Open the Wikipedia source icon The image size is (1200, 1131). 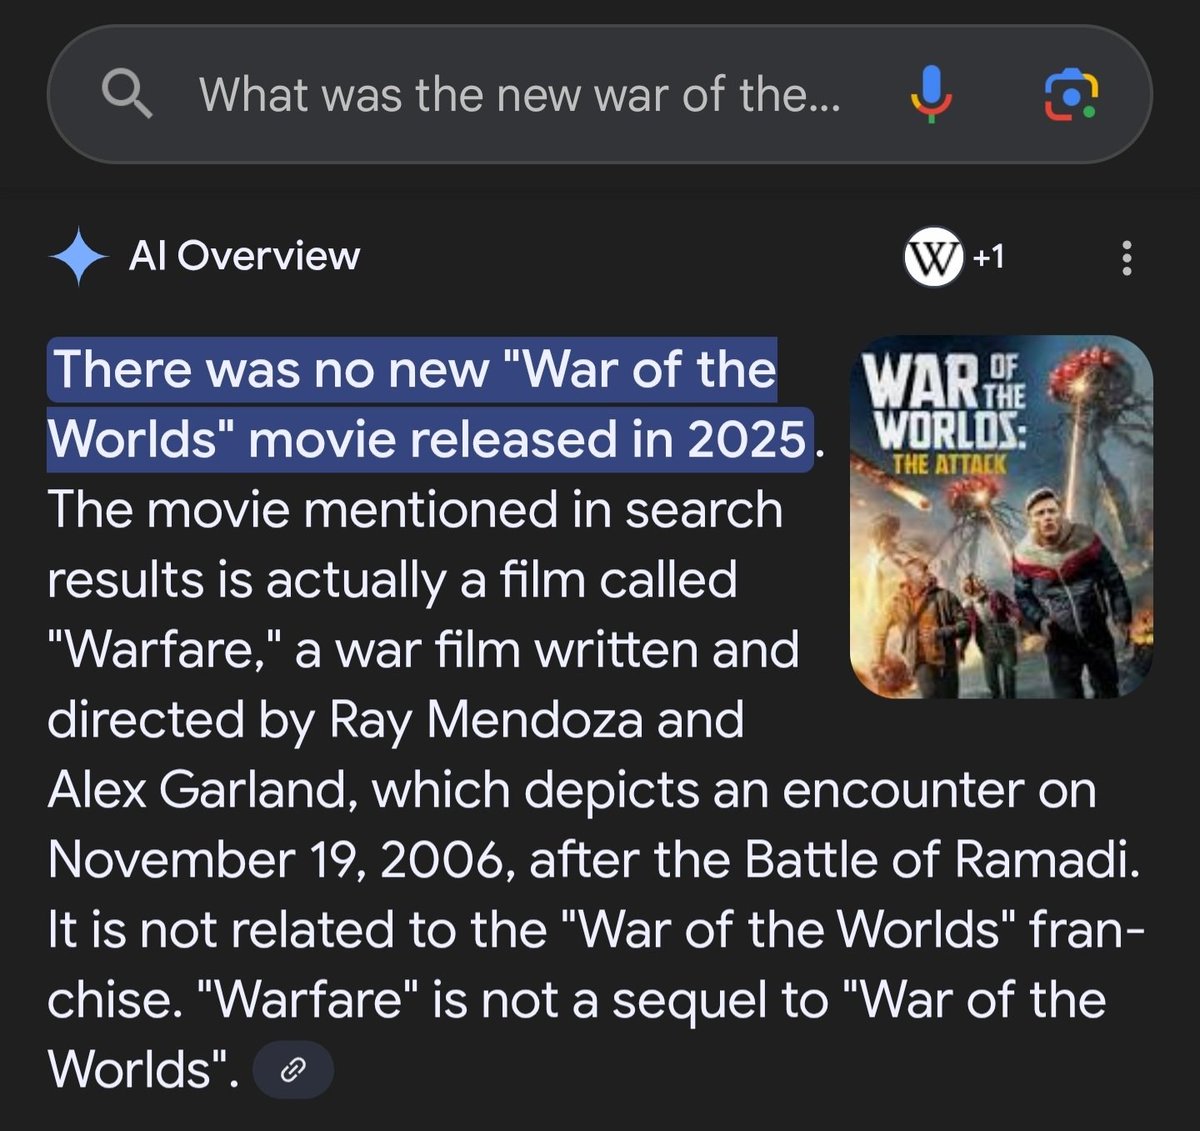click(x=932, y=257)
